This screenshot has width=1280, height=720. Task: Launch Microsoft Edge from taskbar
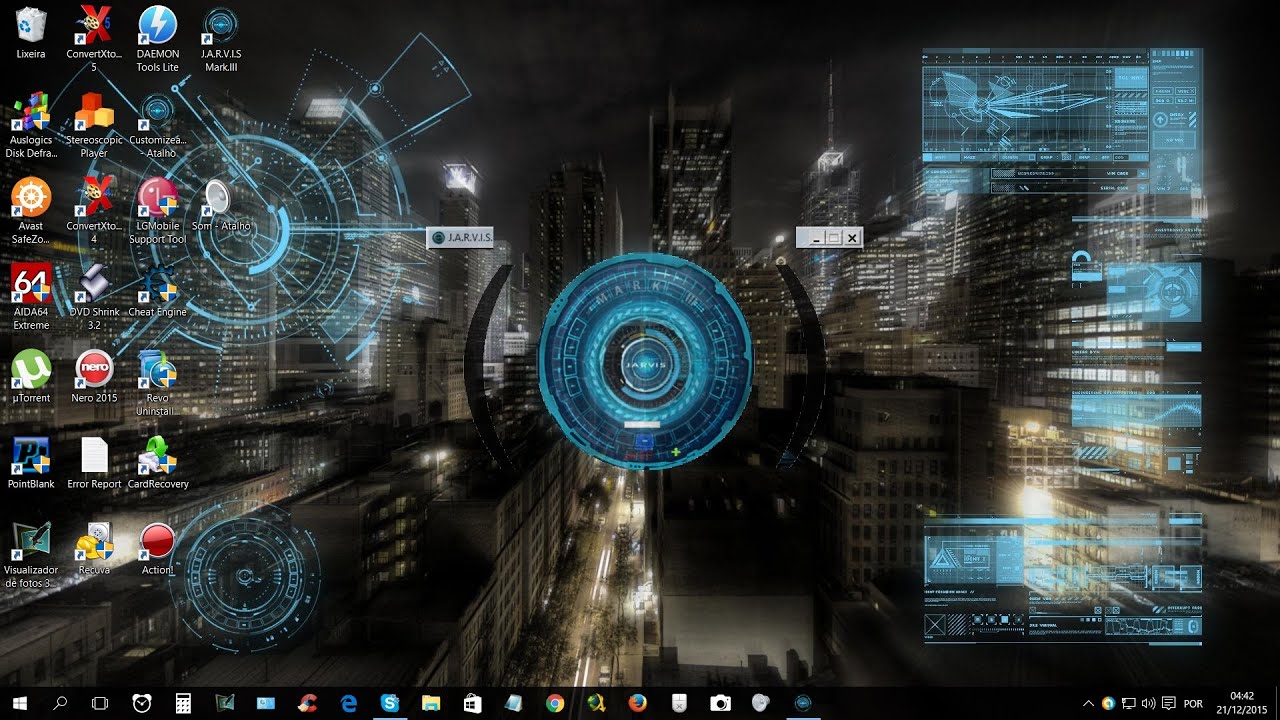tap(348, 703)
